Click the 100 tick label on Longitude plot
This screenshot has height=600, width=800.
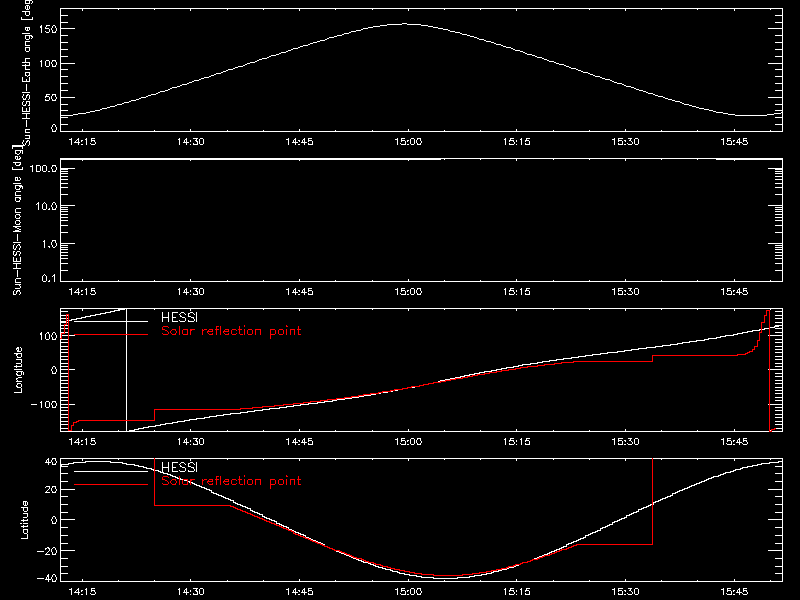point(48,336)
